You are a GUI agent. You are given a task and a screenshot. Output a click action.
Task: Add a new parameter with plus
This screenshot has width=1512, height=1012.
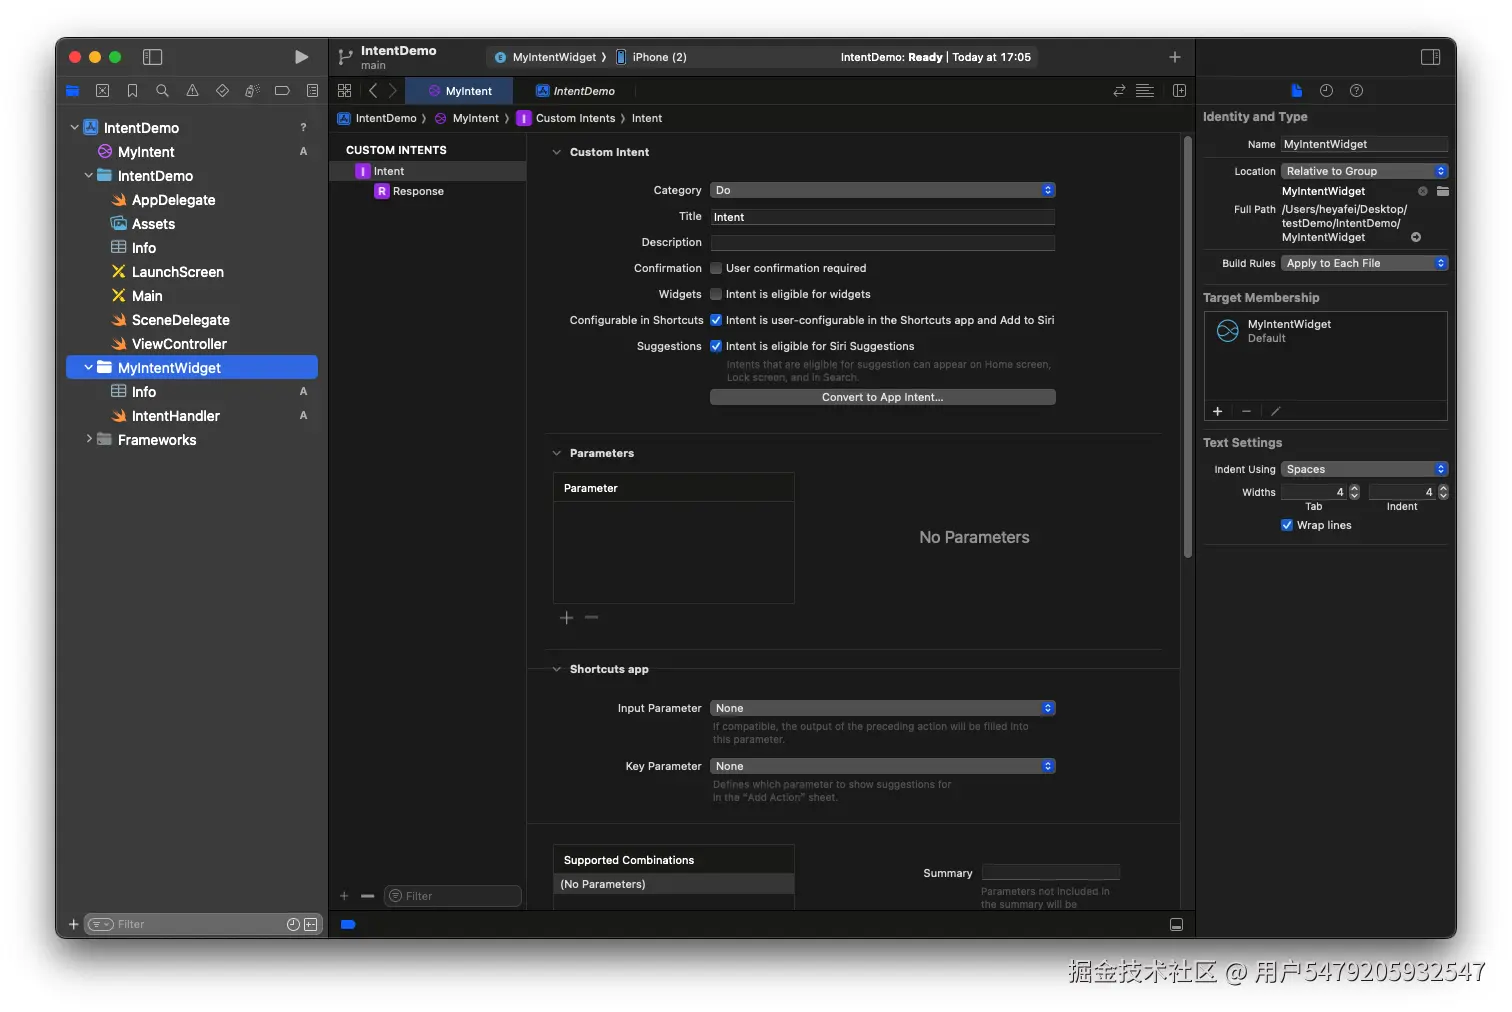coord(567,618)
